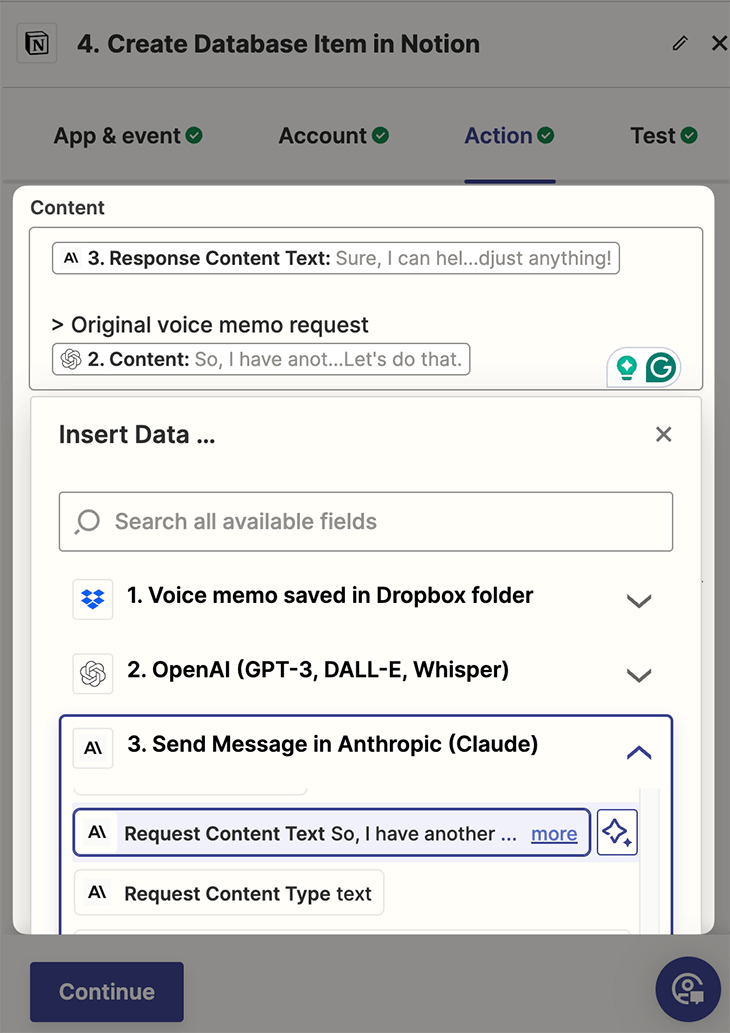Click the Content field label
Image resolution: width=730 pixels, height=1033 pixels.
coord(67,208)
